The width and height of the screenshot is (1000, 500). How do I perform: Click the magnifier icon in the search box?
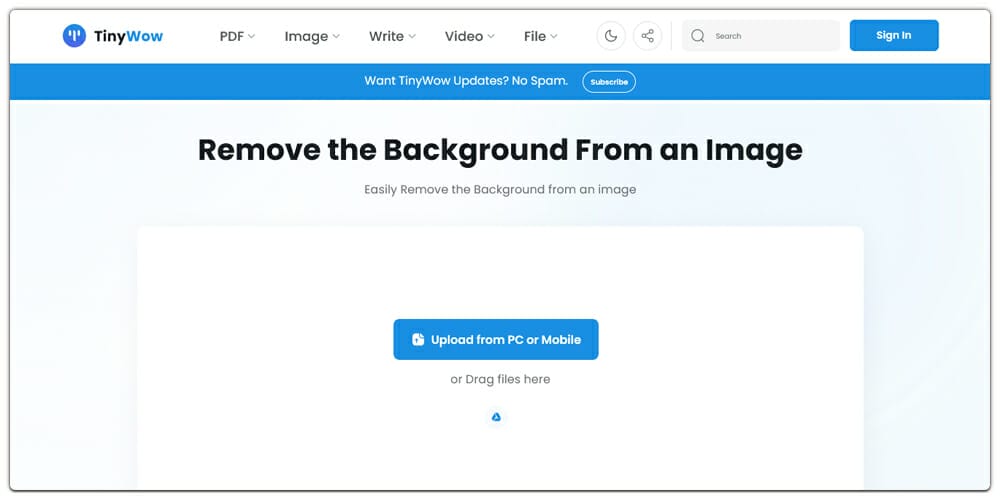[x=698, y=36]
